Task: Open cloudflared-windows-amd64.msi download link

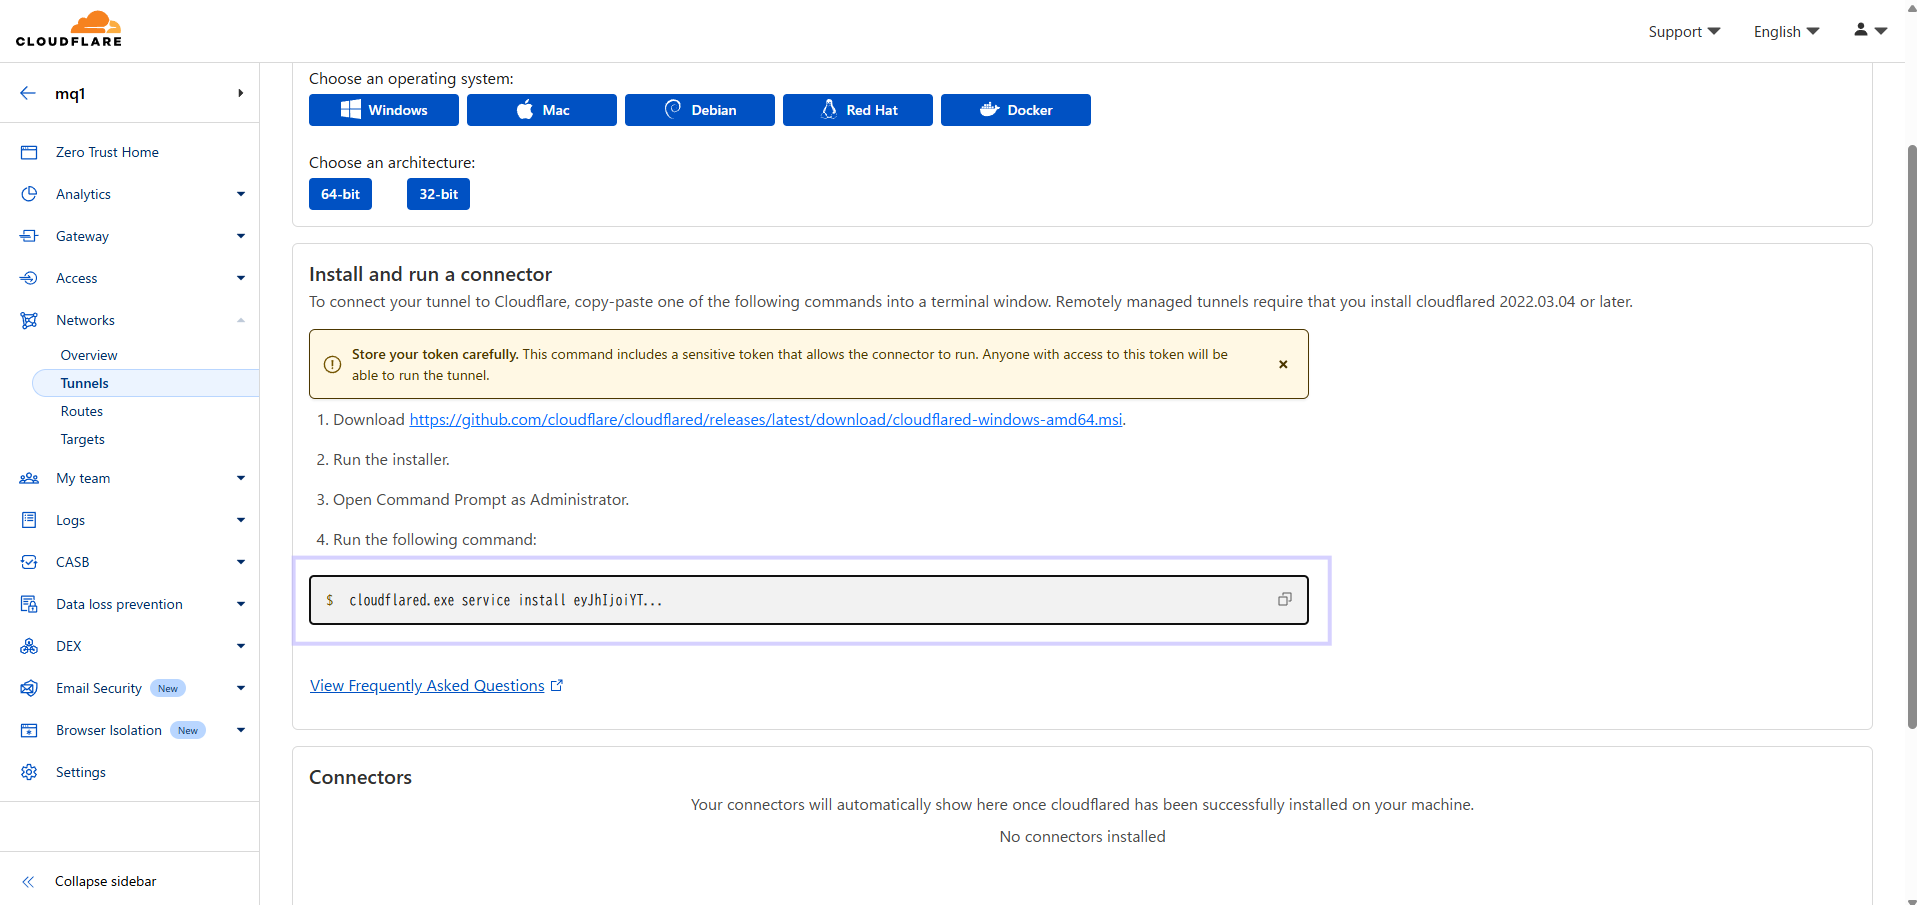Action: coord(766,419)
